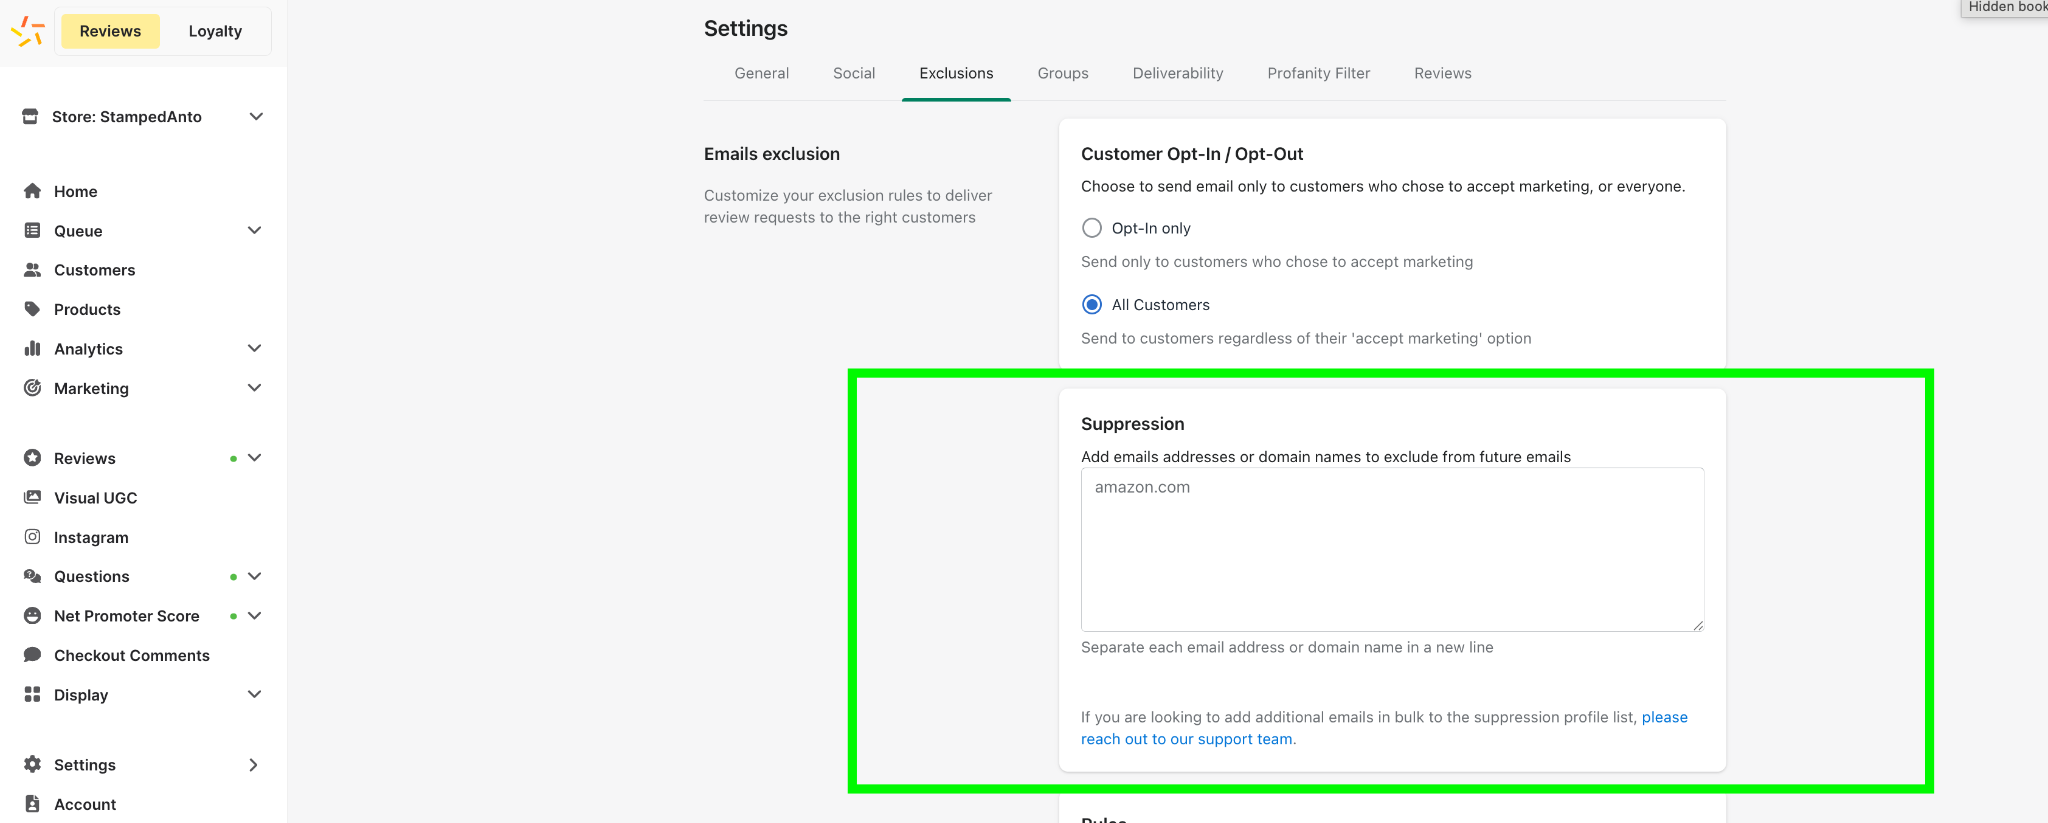2048x823 pixels.
Task: Open Home via house icon
Action: (32, 191)
